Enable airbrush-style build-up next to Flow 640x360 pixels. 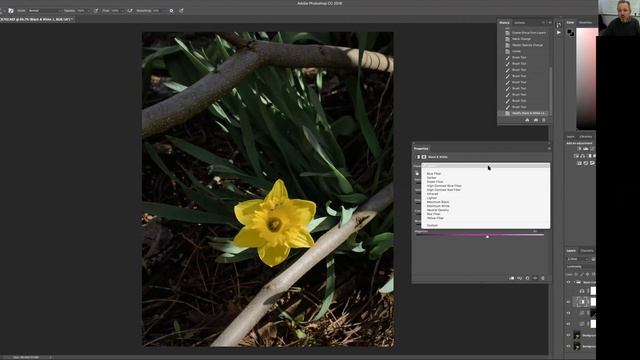point(130,11)
